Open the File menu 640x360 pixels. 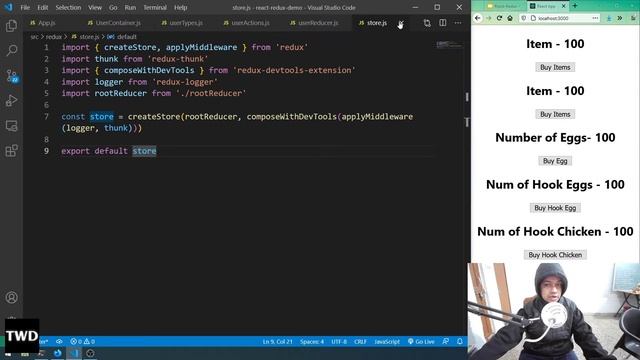(x=25, y=7)
